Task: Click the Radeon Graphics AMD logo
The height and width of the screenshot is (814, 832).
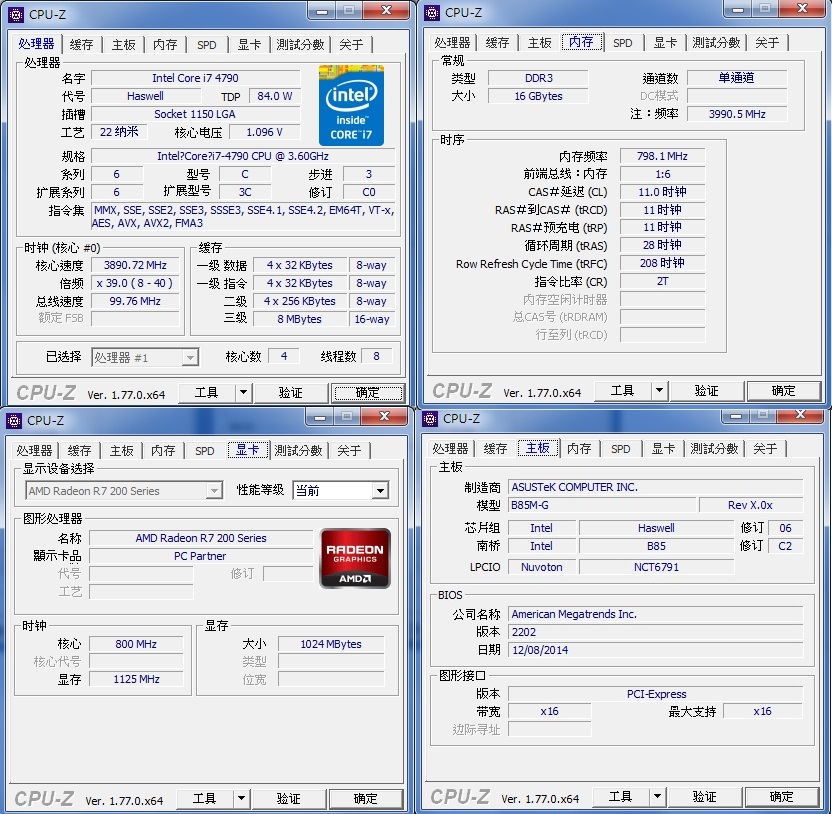Action: coord(355,558)
